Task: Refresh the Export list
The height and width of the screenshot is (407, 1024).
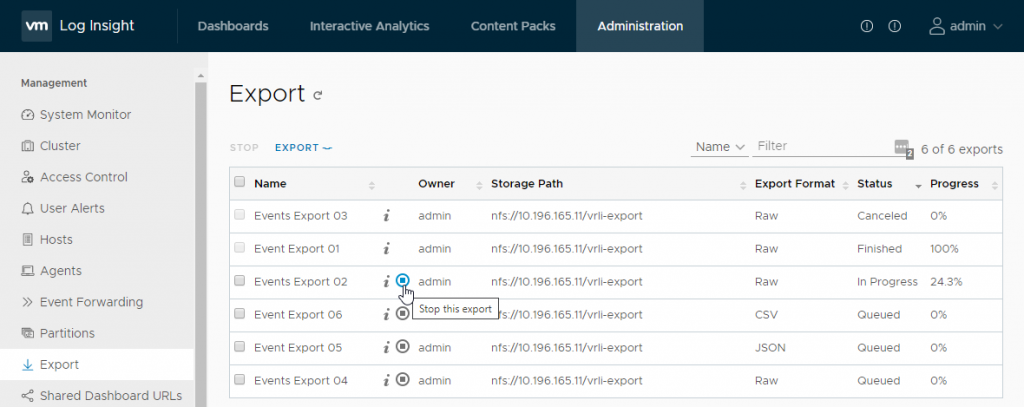Action: pyautogui.click(x=319, y=96)
